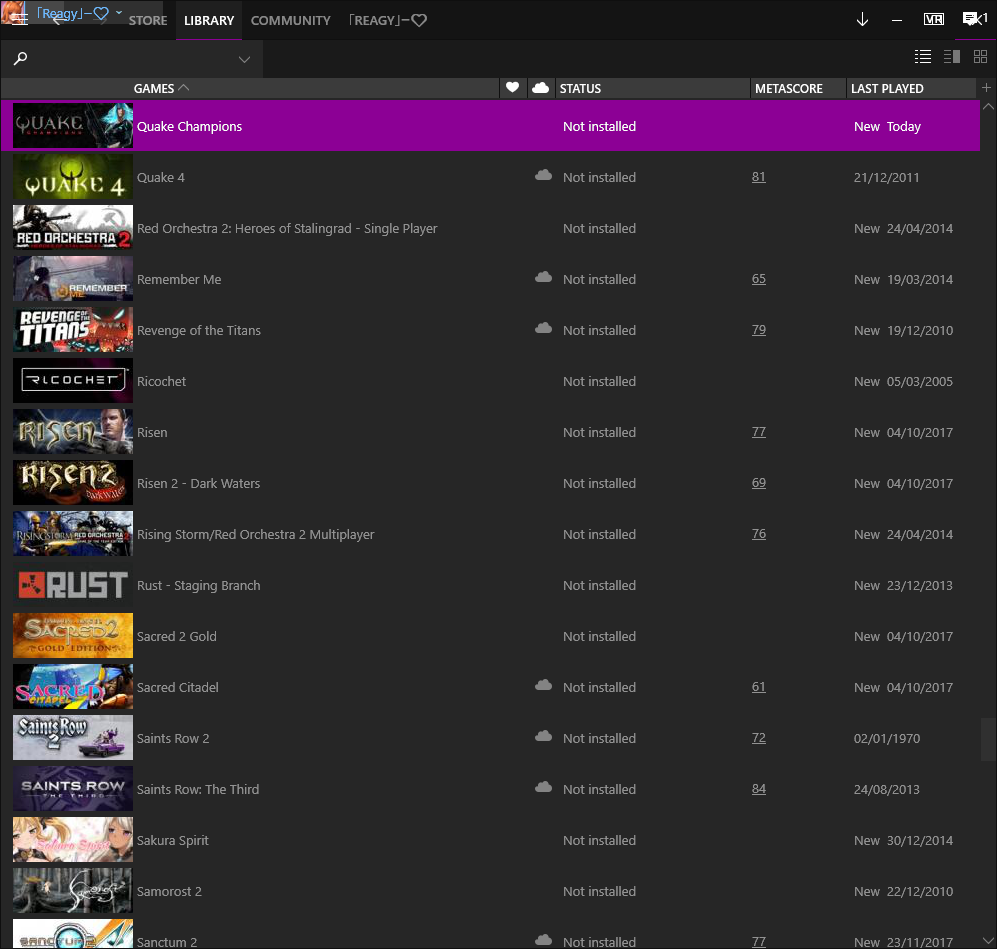Select the Ricochet game title
The height and width of the screenshot is (949, 997).
point(162,381)
